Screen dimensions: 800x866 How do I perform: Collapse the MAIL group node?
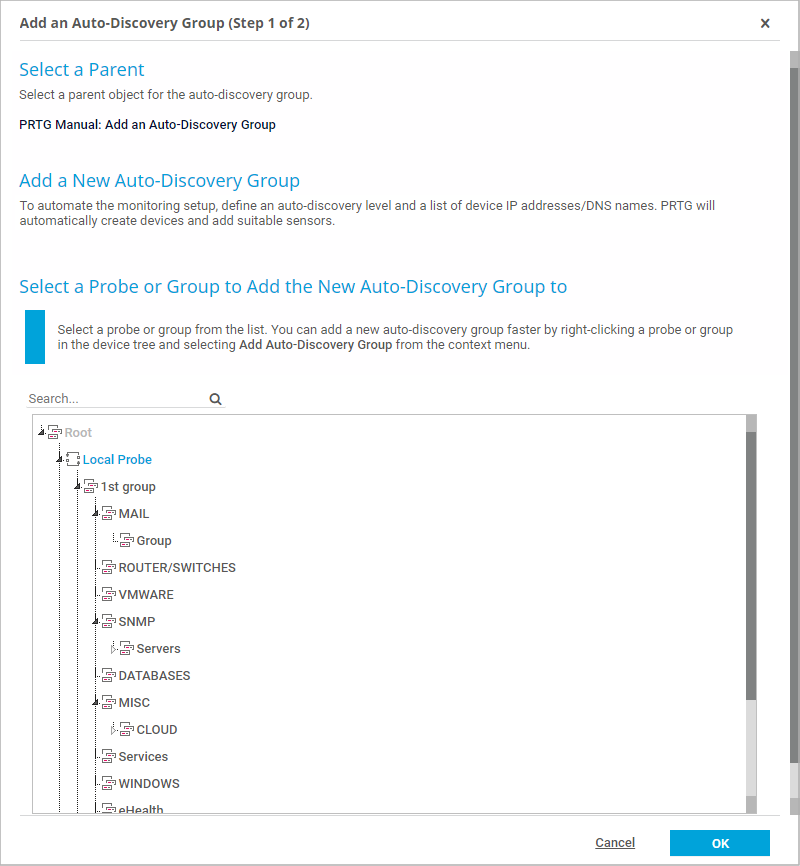click(96, 514)
